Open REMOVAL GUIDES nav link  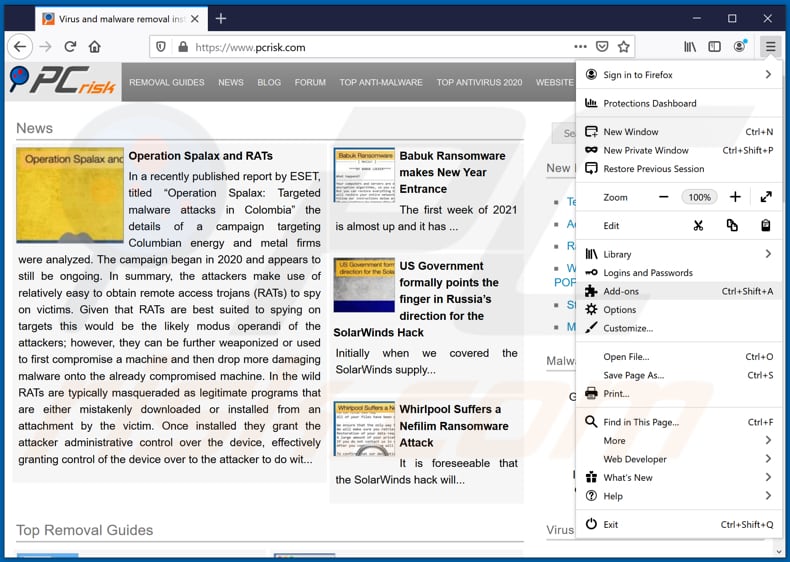click(x=167, y=82)
